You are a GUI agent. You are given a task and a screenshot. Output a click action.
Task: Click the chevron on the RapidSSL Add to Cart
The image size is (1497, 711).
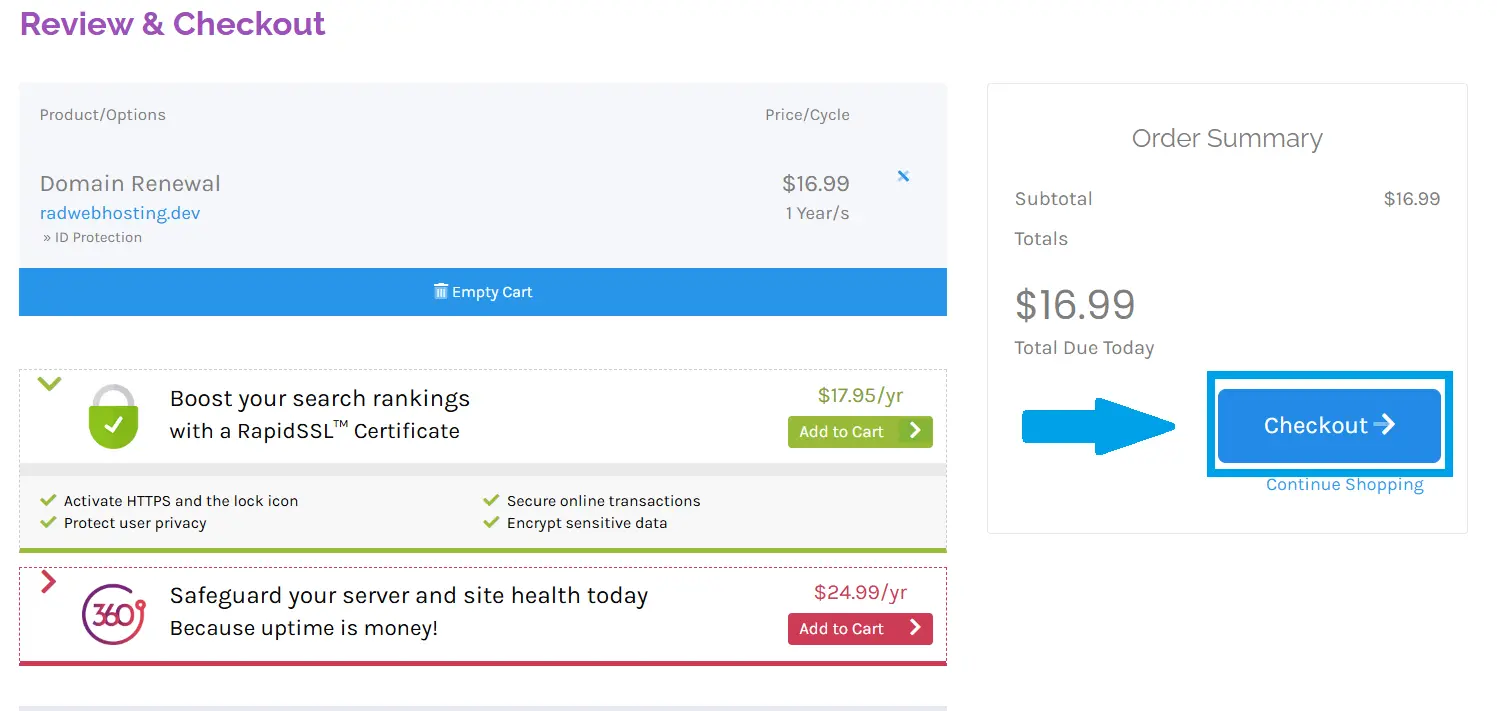point(916,431)
